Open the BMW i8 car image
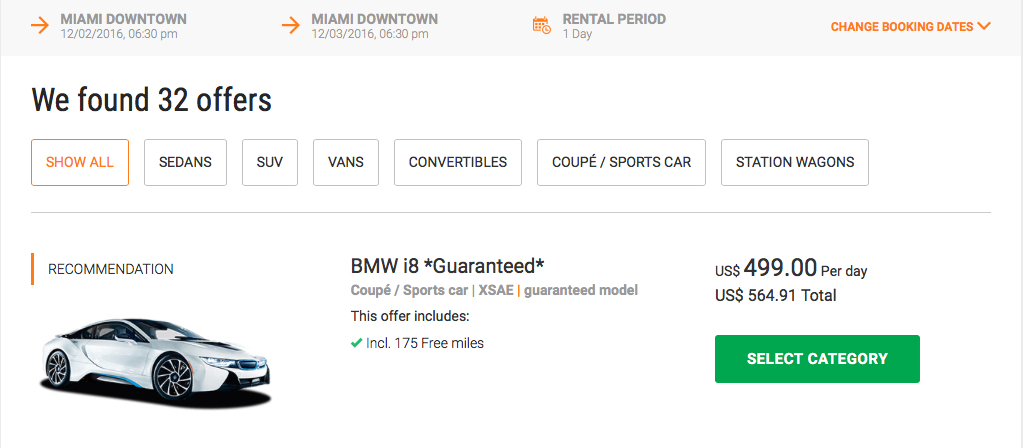 (x=156, y=362)
